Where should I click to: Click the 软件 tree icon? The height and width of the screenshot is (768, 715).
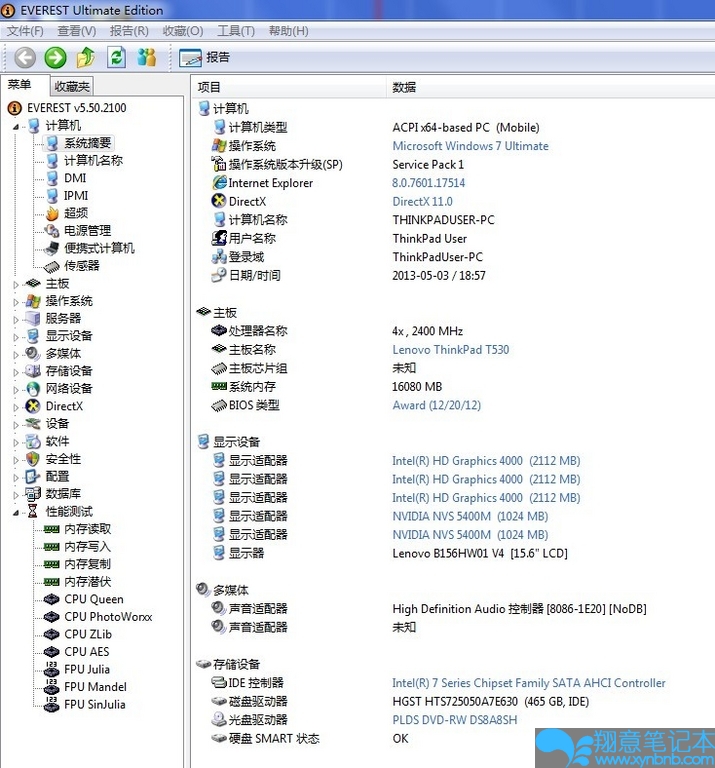33,441
